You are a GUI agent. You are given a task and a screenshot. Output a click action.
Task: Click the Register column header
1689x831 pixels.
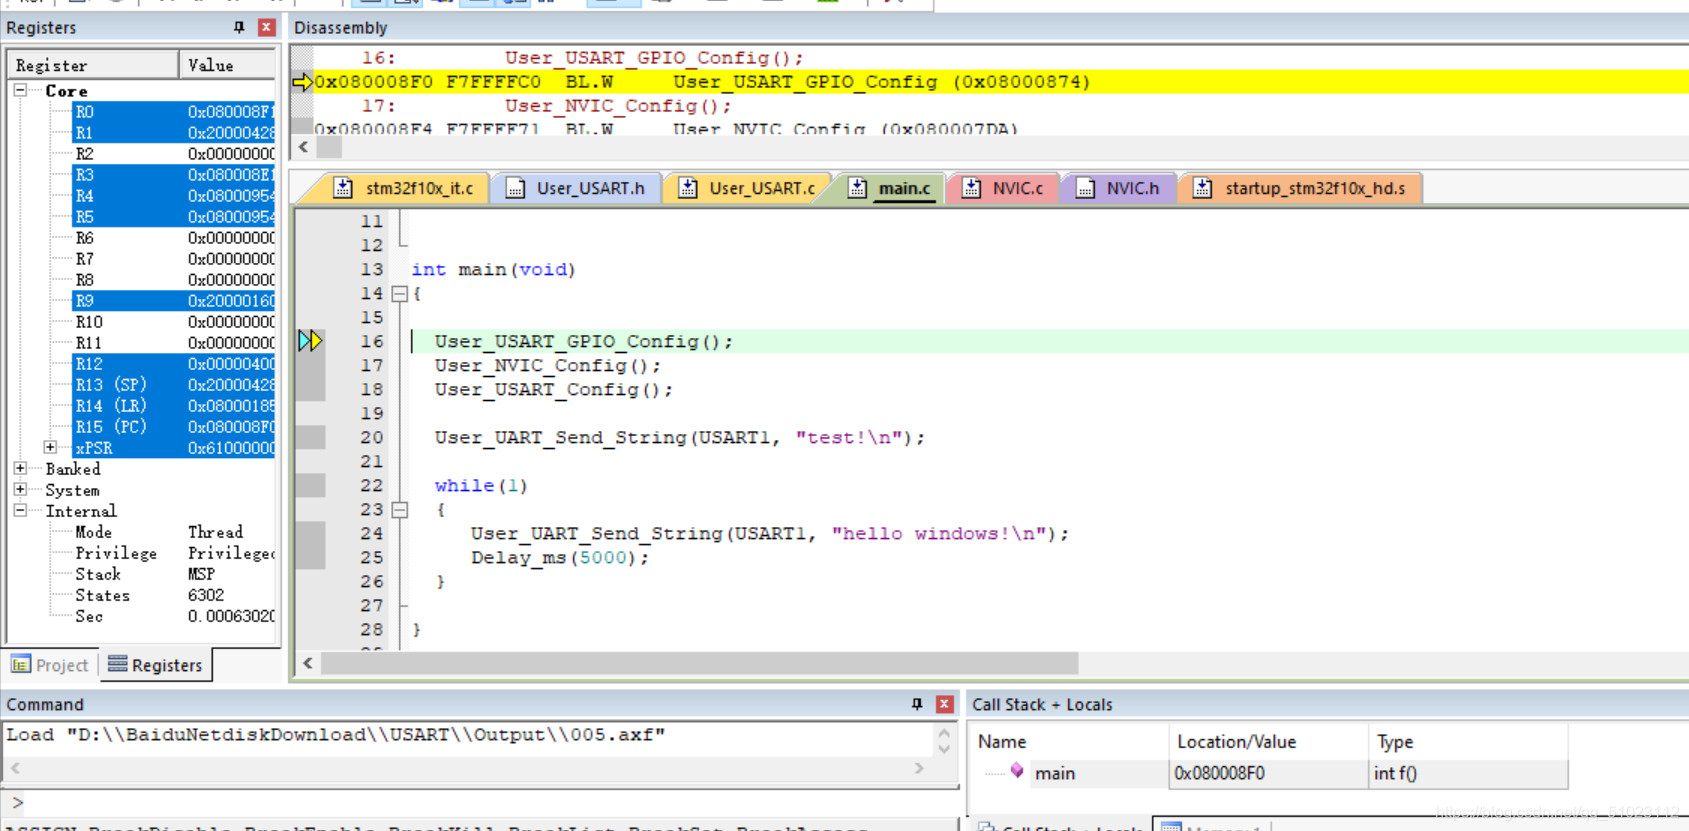94,65
